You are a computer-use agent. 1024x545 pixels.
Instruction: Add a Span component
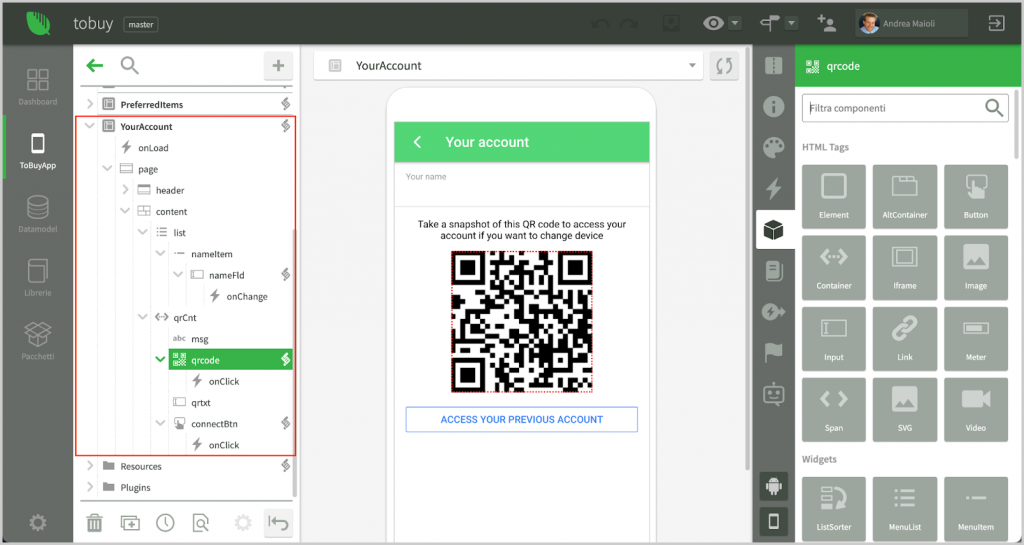(x=834, y=410)
